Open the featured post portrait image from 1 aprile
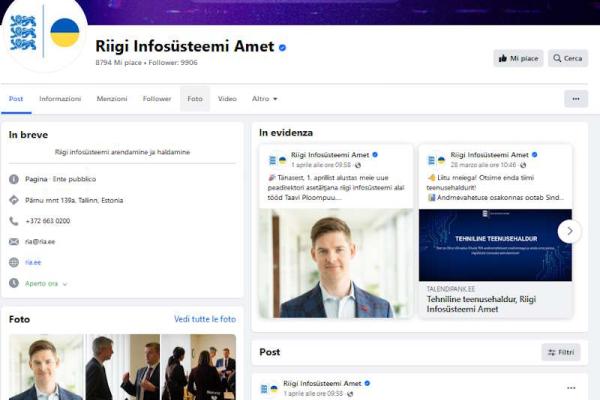 tap(336, 263)
